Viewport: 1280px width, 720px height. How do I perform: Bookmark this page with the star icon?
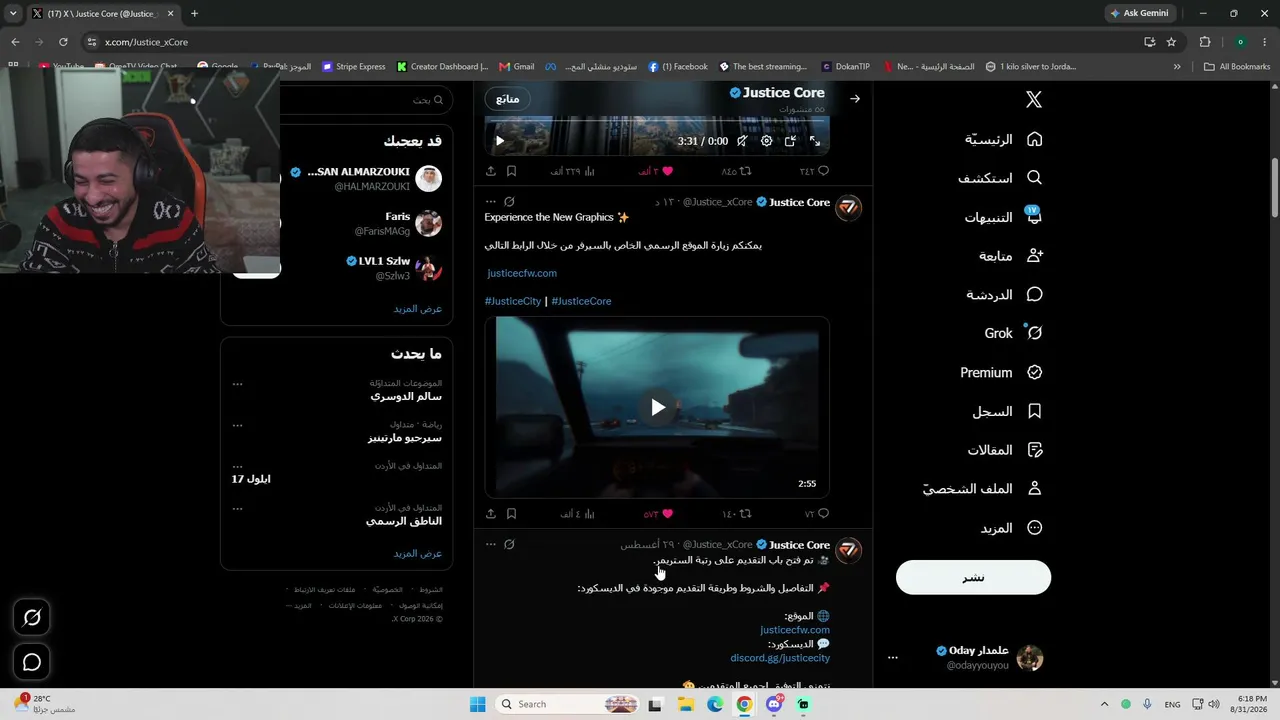click(1171, 42)
